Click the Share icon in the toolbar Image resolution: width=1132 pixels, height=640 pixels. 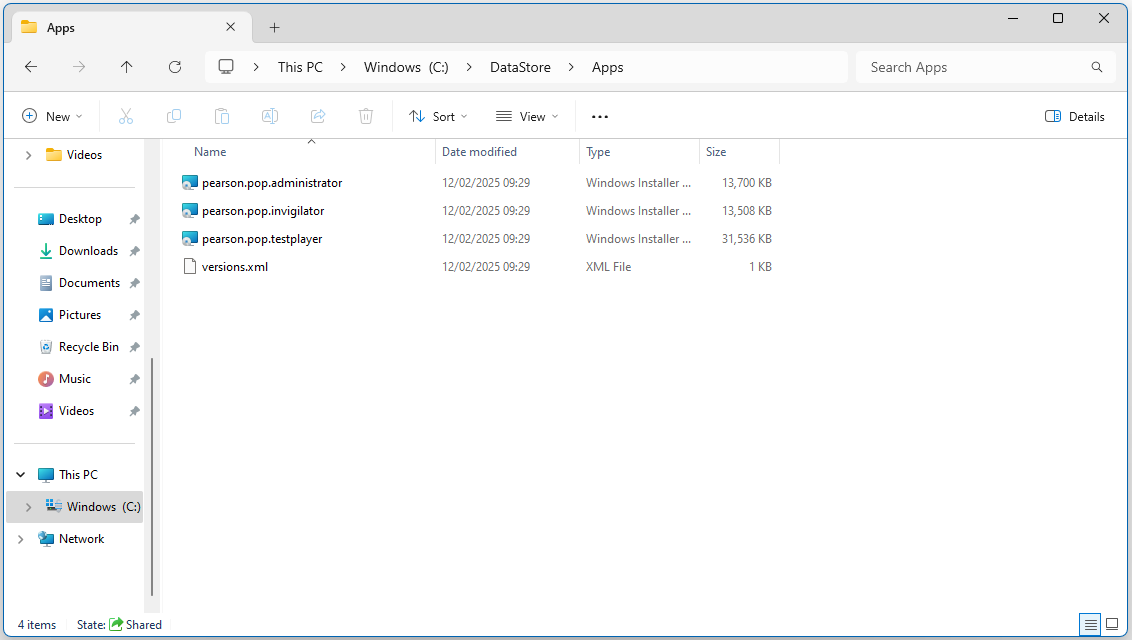[318, 116]
